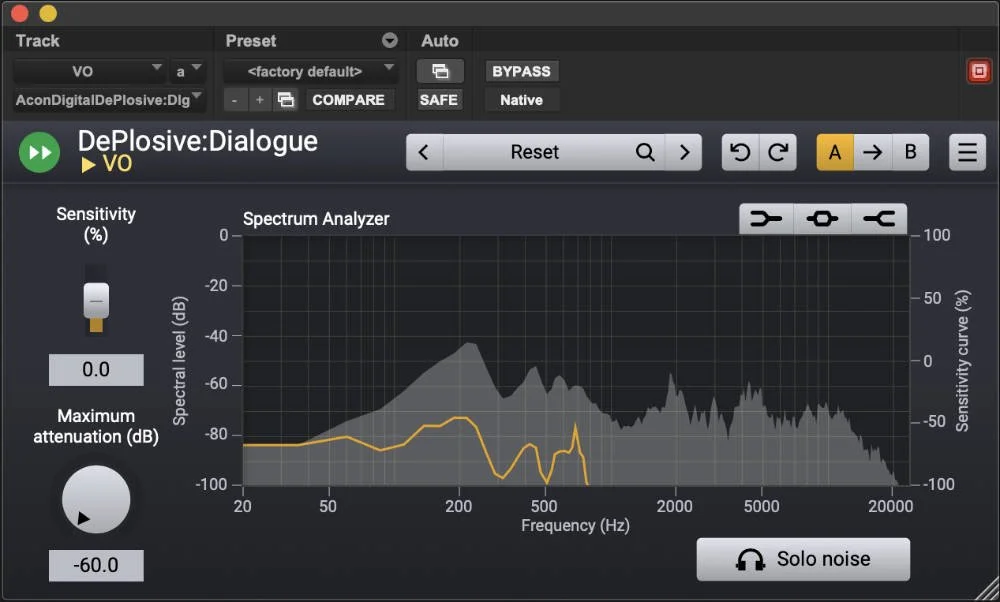Click the red close window button
Image resolution: width=1000 pixels, height=602 pixels.
pos(20,12)
